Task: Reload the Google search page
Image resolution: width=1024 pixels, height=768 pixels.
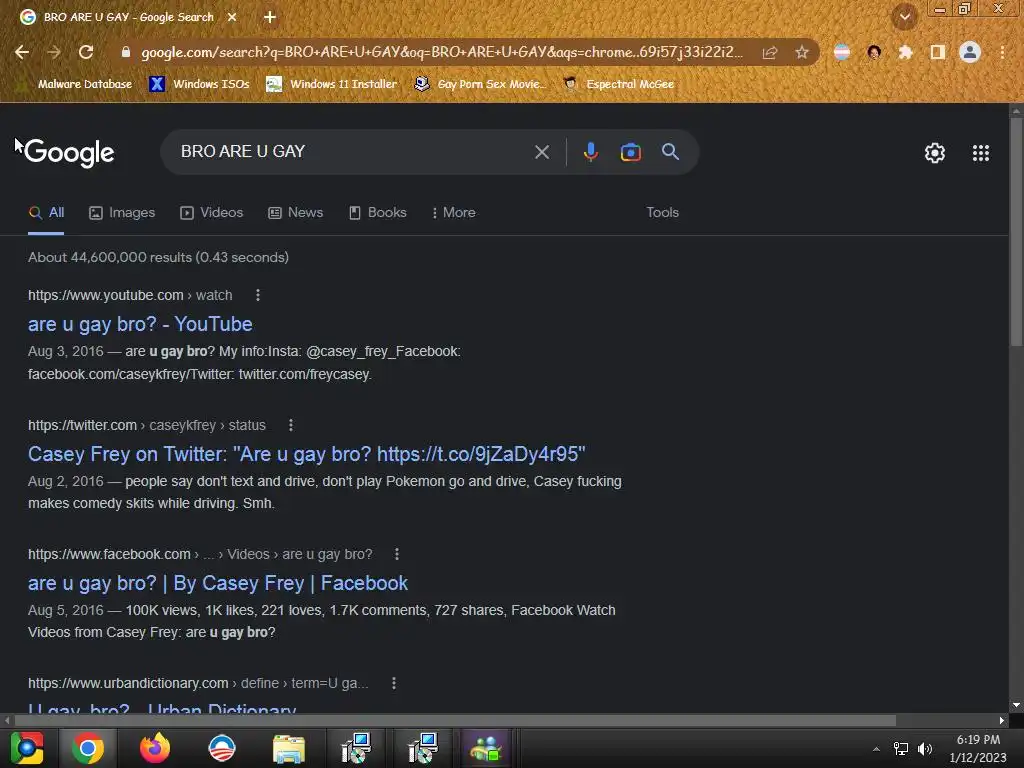Action: pyautogui.click(x=86, y=52)
